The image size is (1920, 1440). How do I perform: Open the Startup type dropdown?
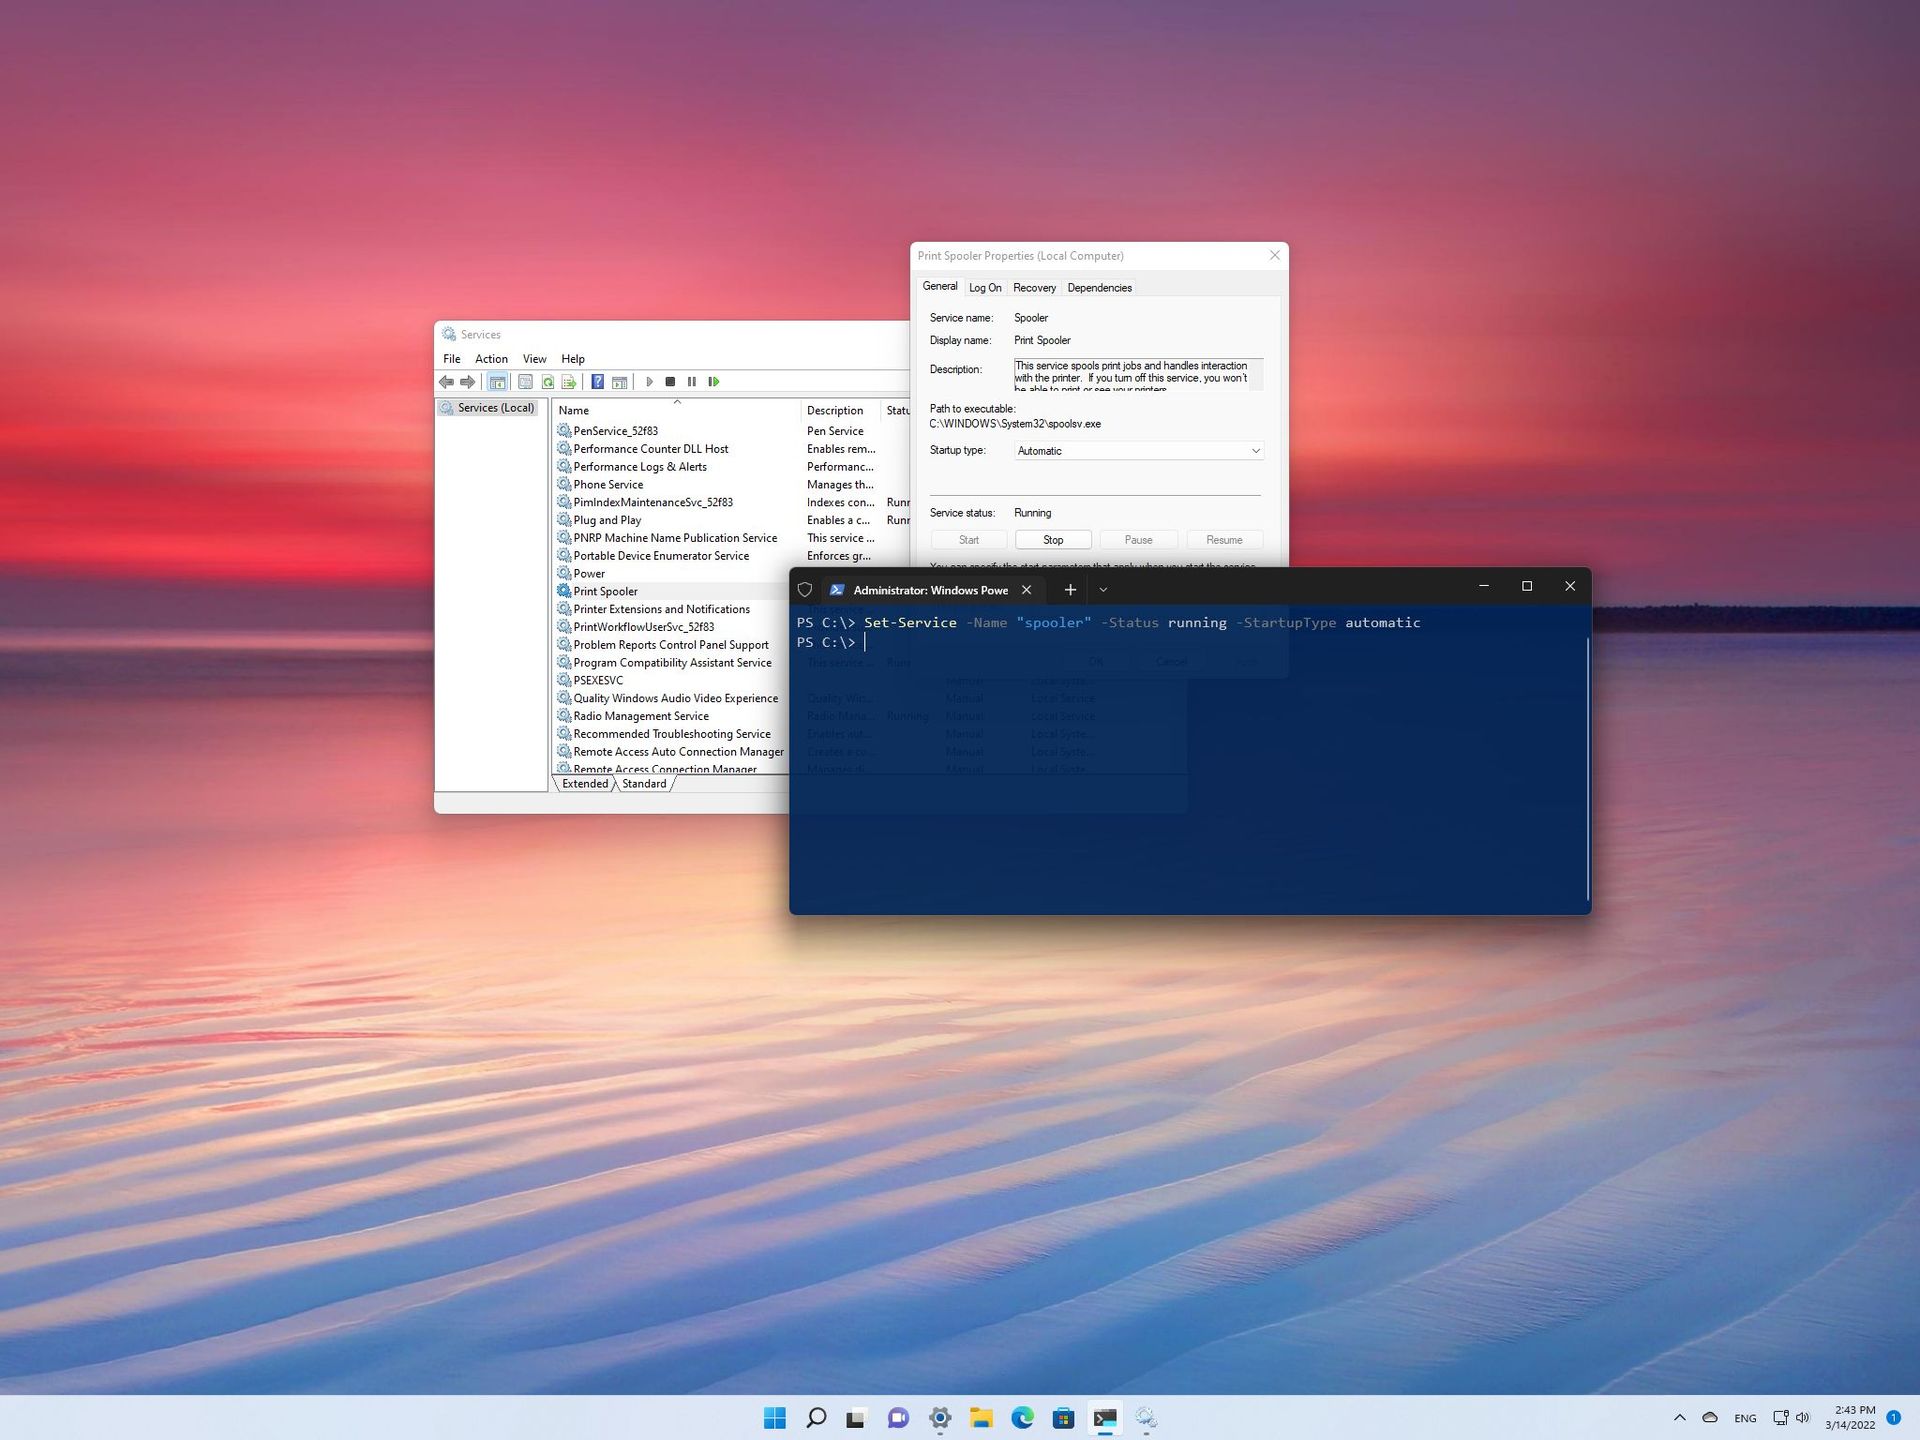coord(1254,450)
